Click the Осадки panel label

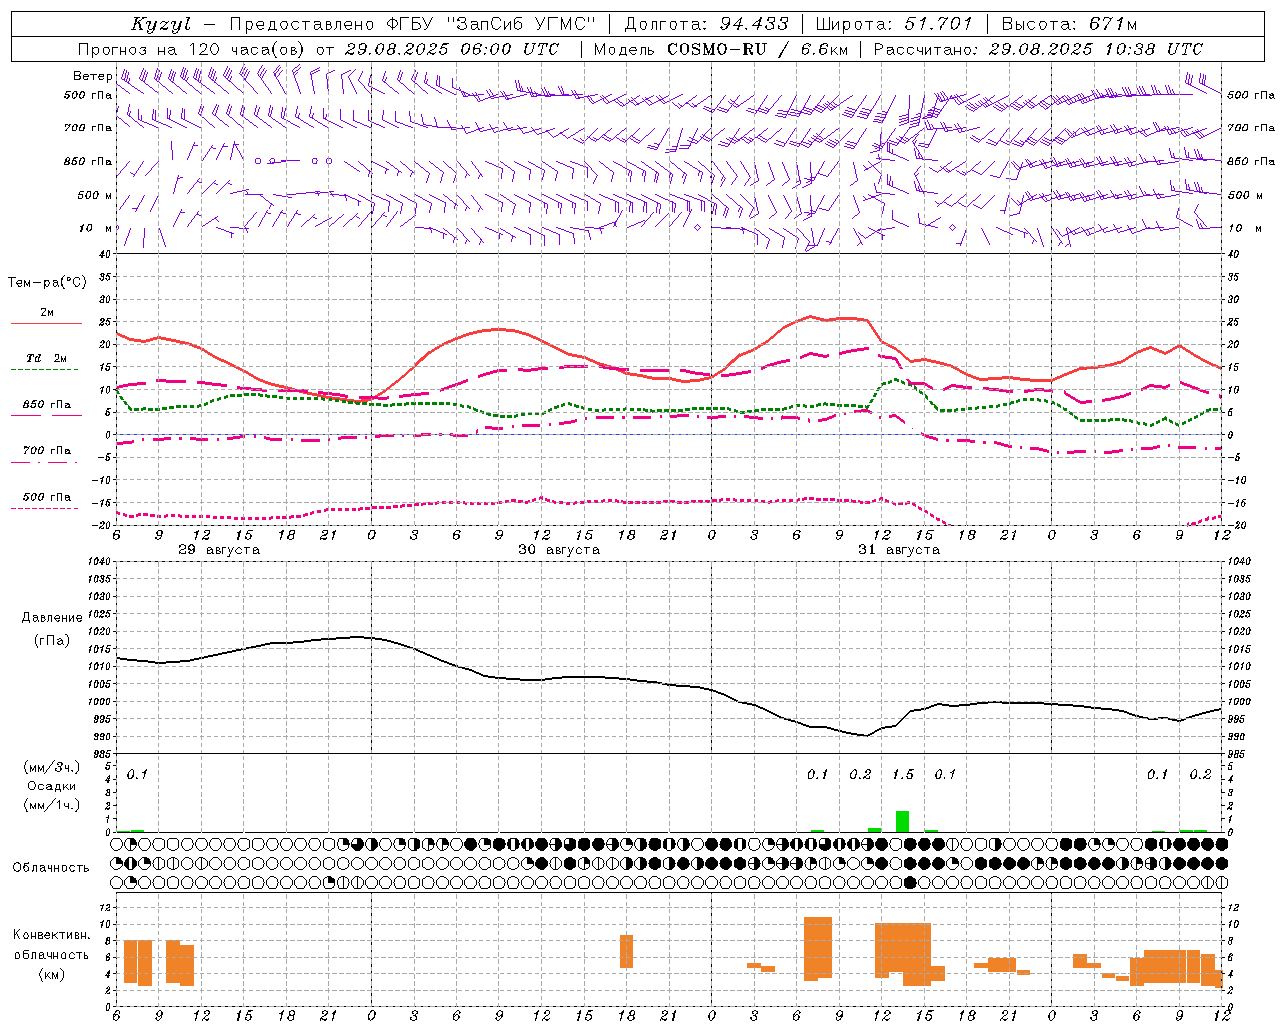[52, 786]
